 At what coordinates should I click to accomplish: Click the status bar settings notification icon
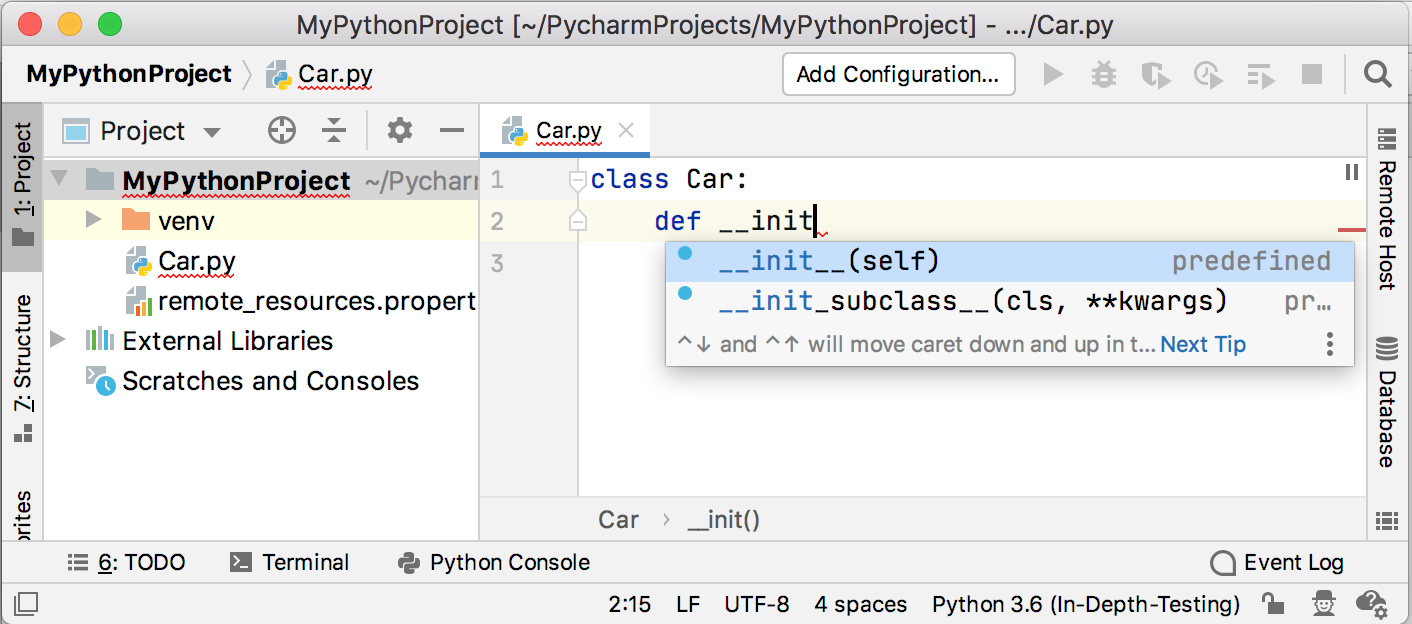click(1370, 603)
